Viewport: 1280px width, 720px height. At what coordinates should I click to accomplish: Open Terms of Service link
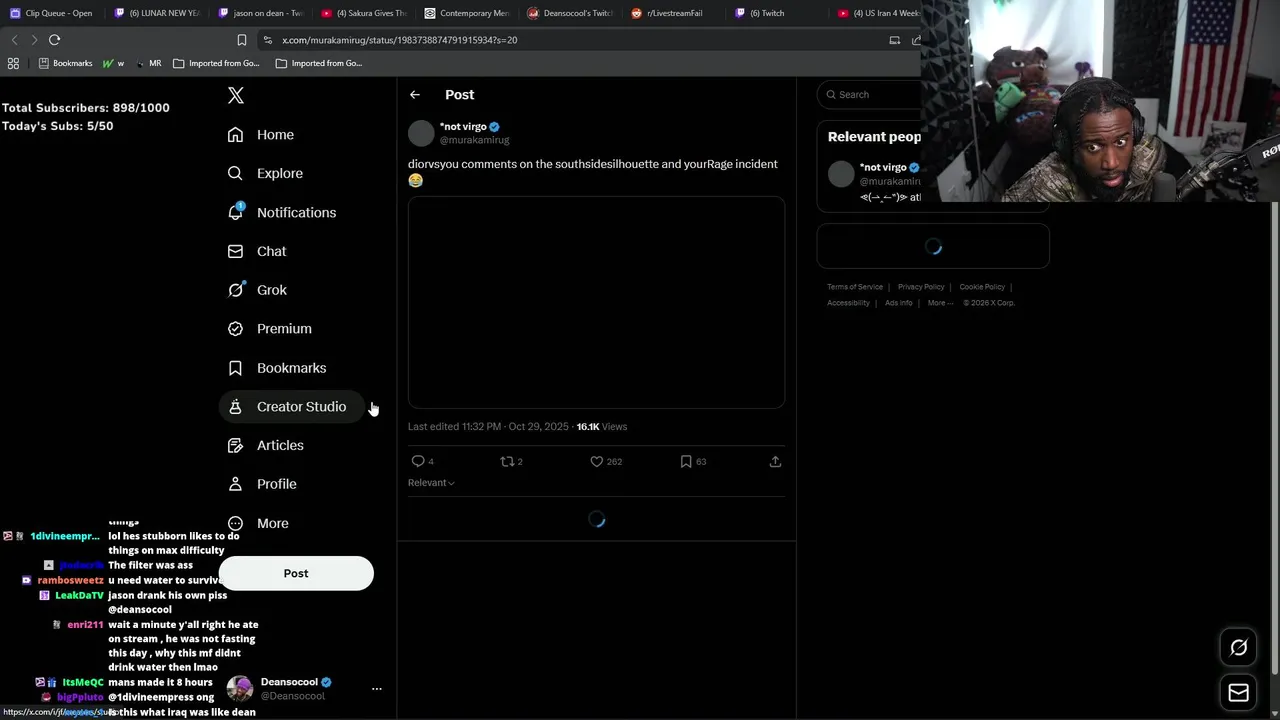point(855,287)
